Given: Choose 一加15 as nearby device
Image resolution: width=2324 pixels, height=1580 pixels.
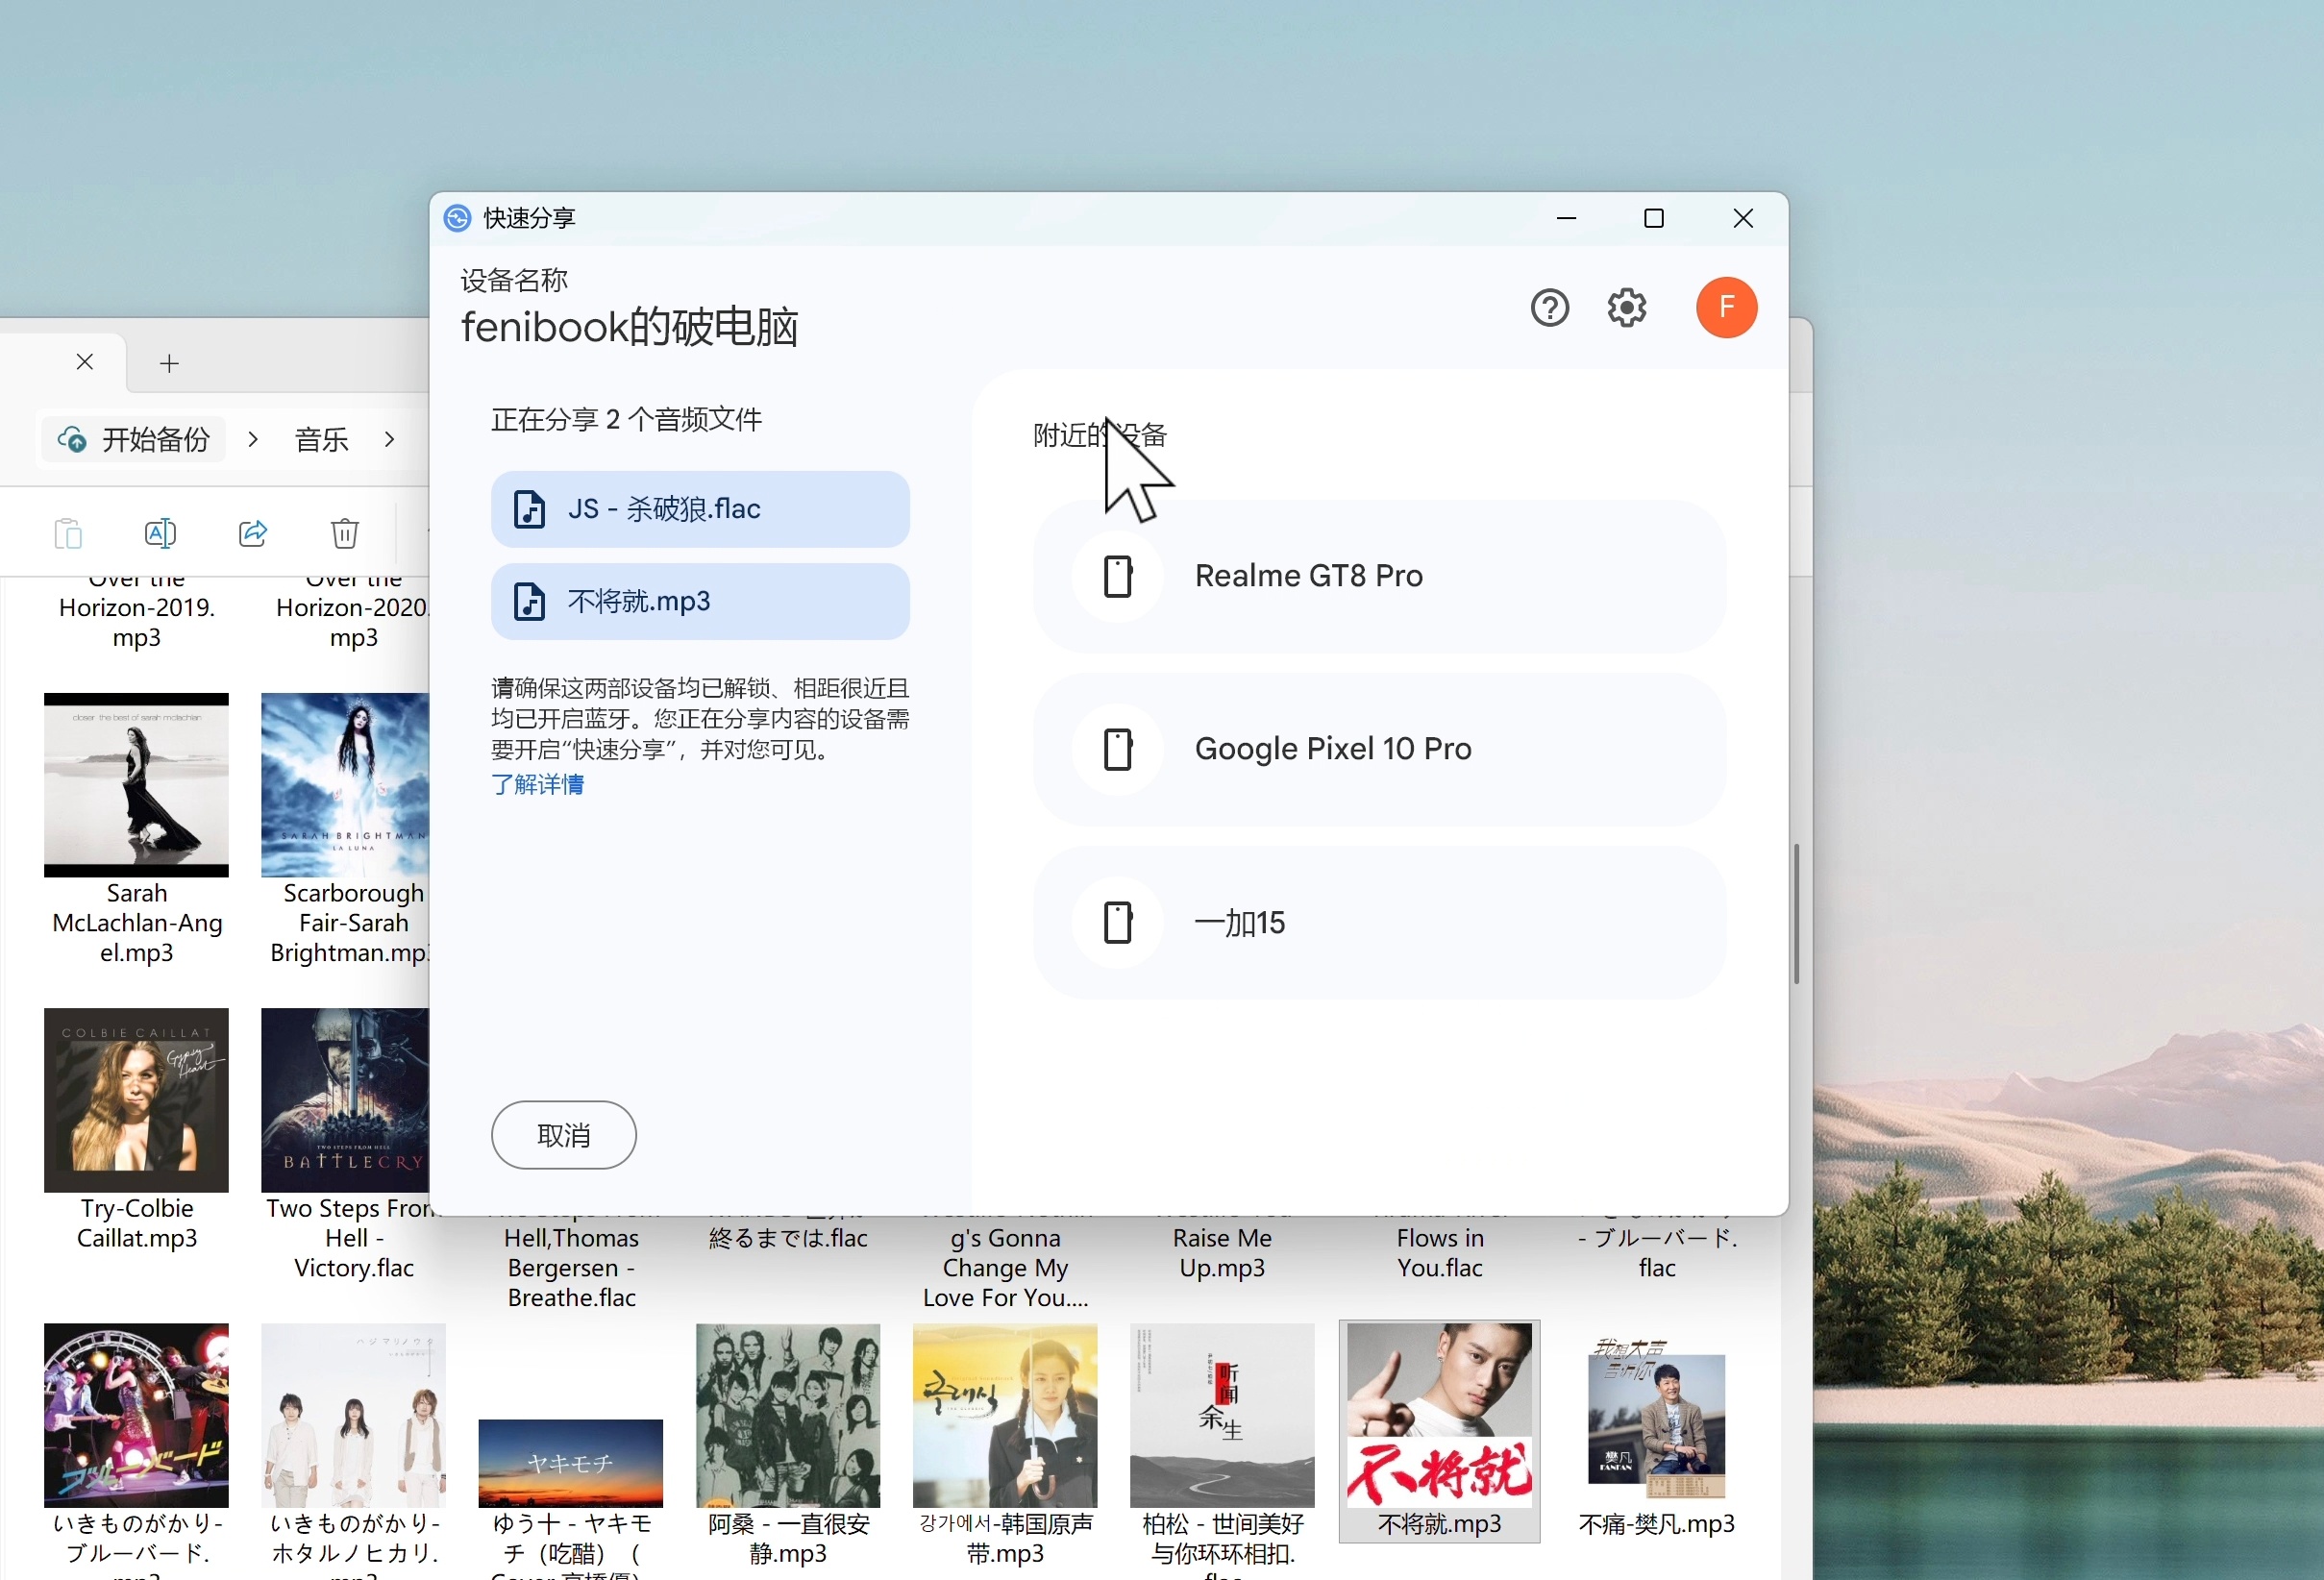Looking at the screenshot, I should coord(1378,922).
